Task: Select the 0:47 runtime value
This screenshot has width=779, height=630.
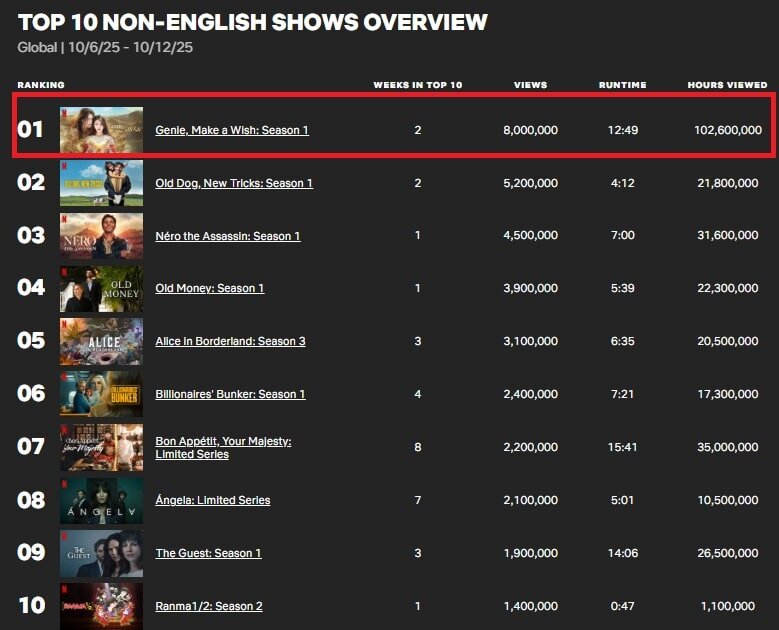Action: click(623, 606)
